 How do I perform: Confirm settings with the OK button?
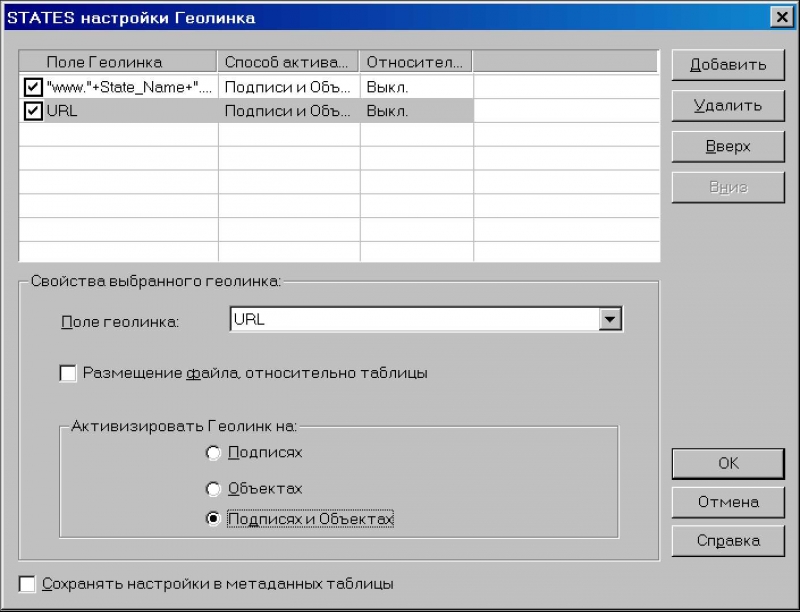pos(728,463)
